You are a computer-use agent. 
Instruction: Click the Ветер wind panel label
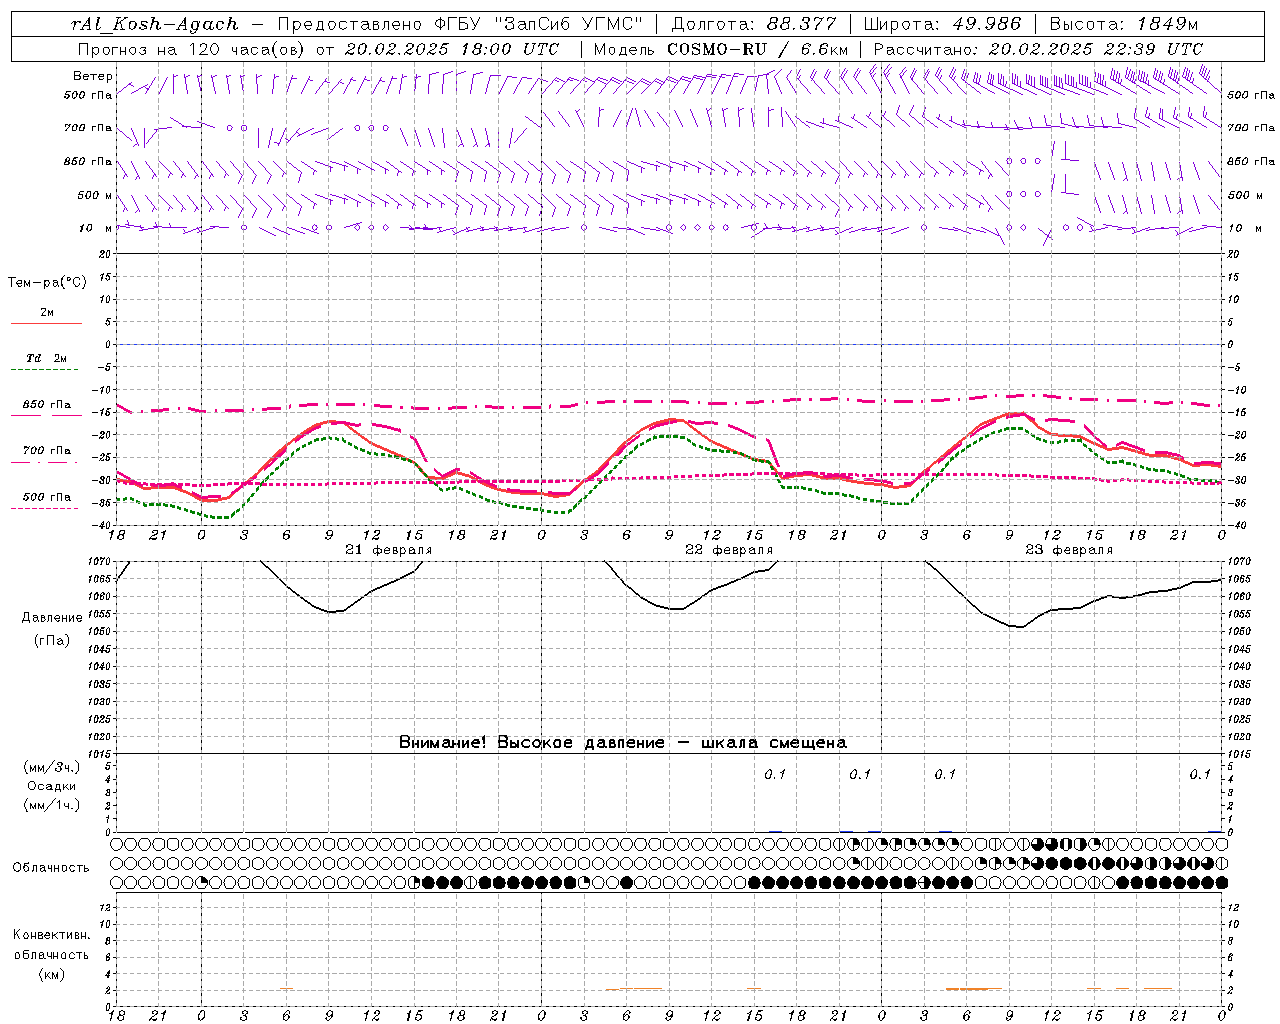pyautogui.click(x=92, y=76)
